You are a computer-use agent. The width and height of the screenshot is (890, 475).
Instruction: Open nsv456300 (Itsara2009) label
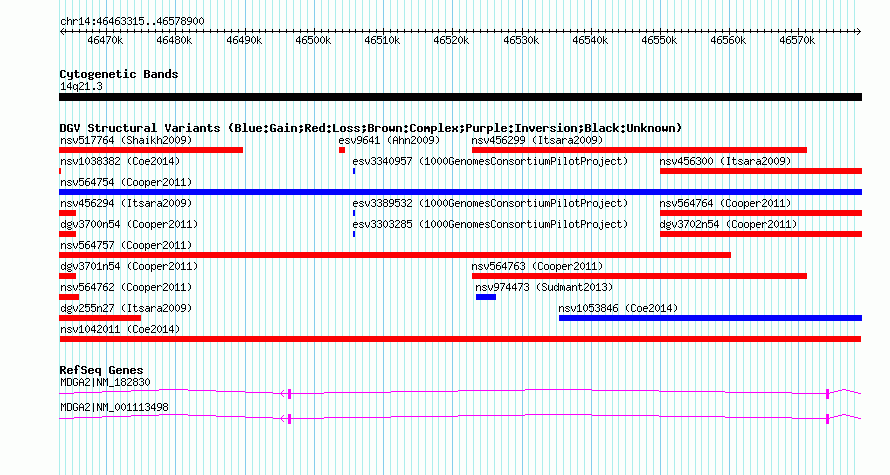pyautogui.click(x=725, y=161)
